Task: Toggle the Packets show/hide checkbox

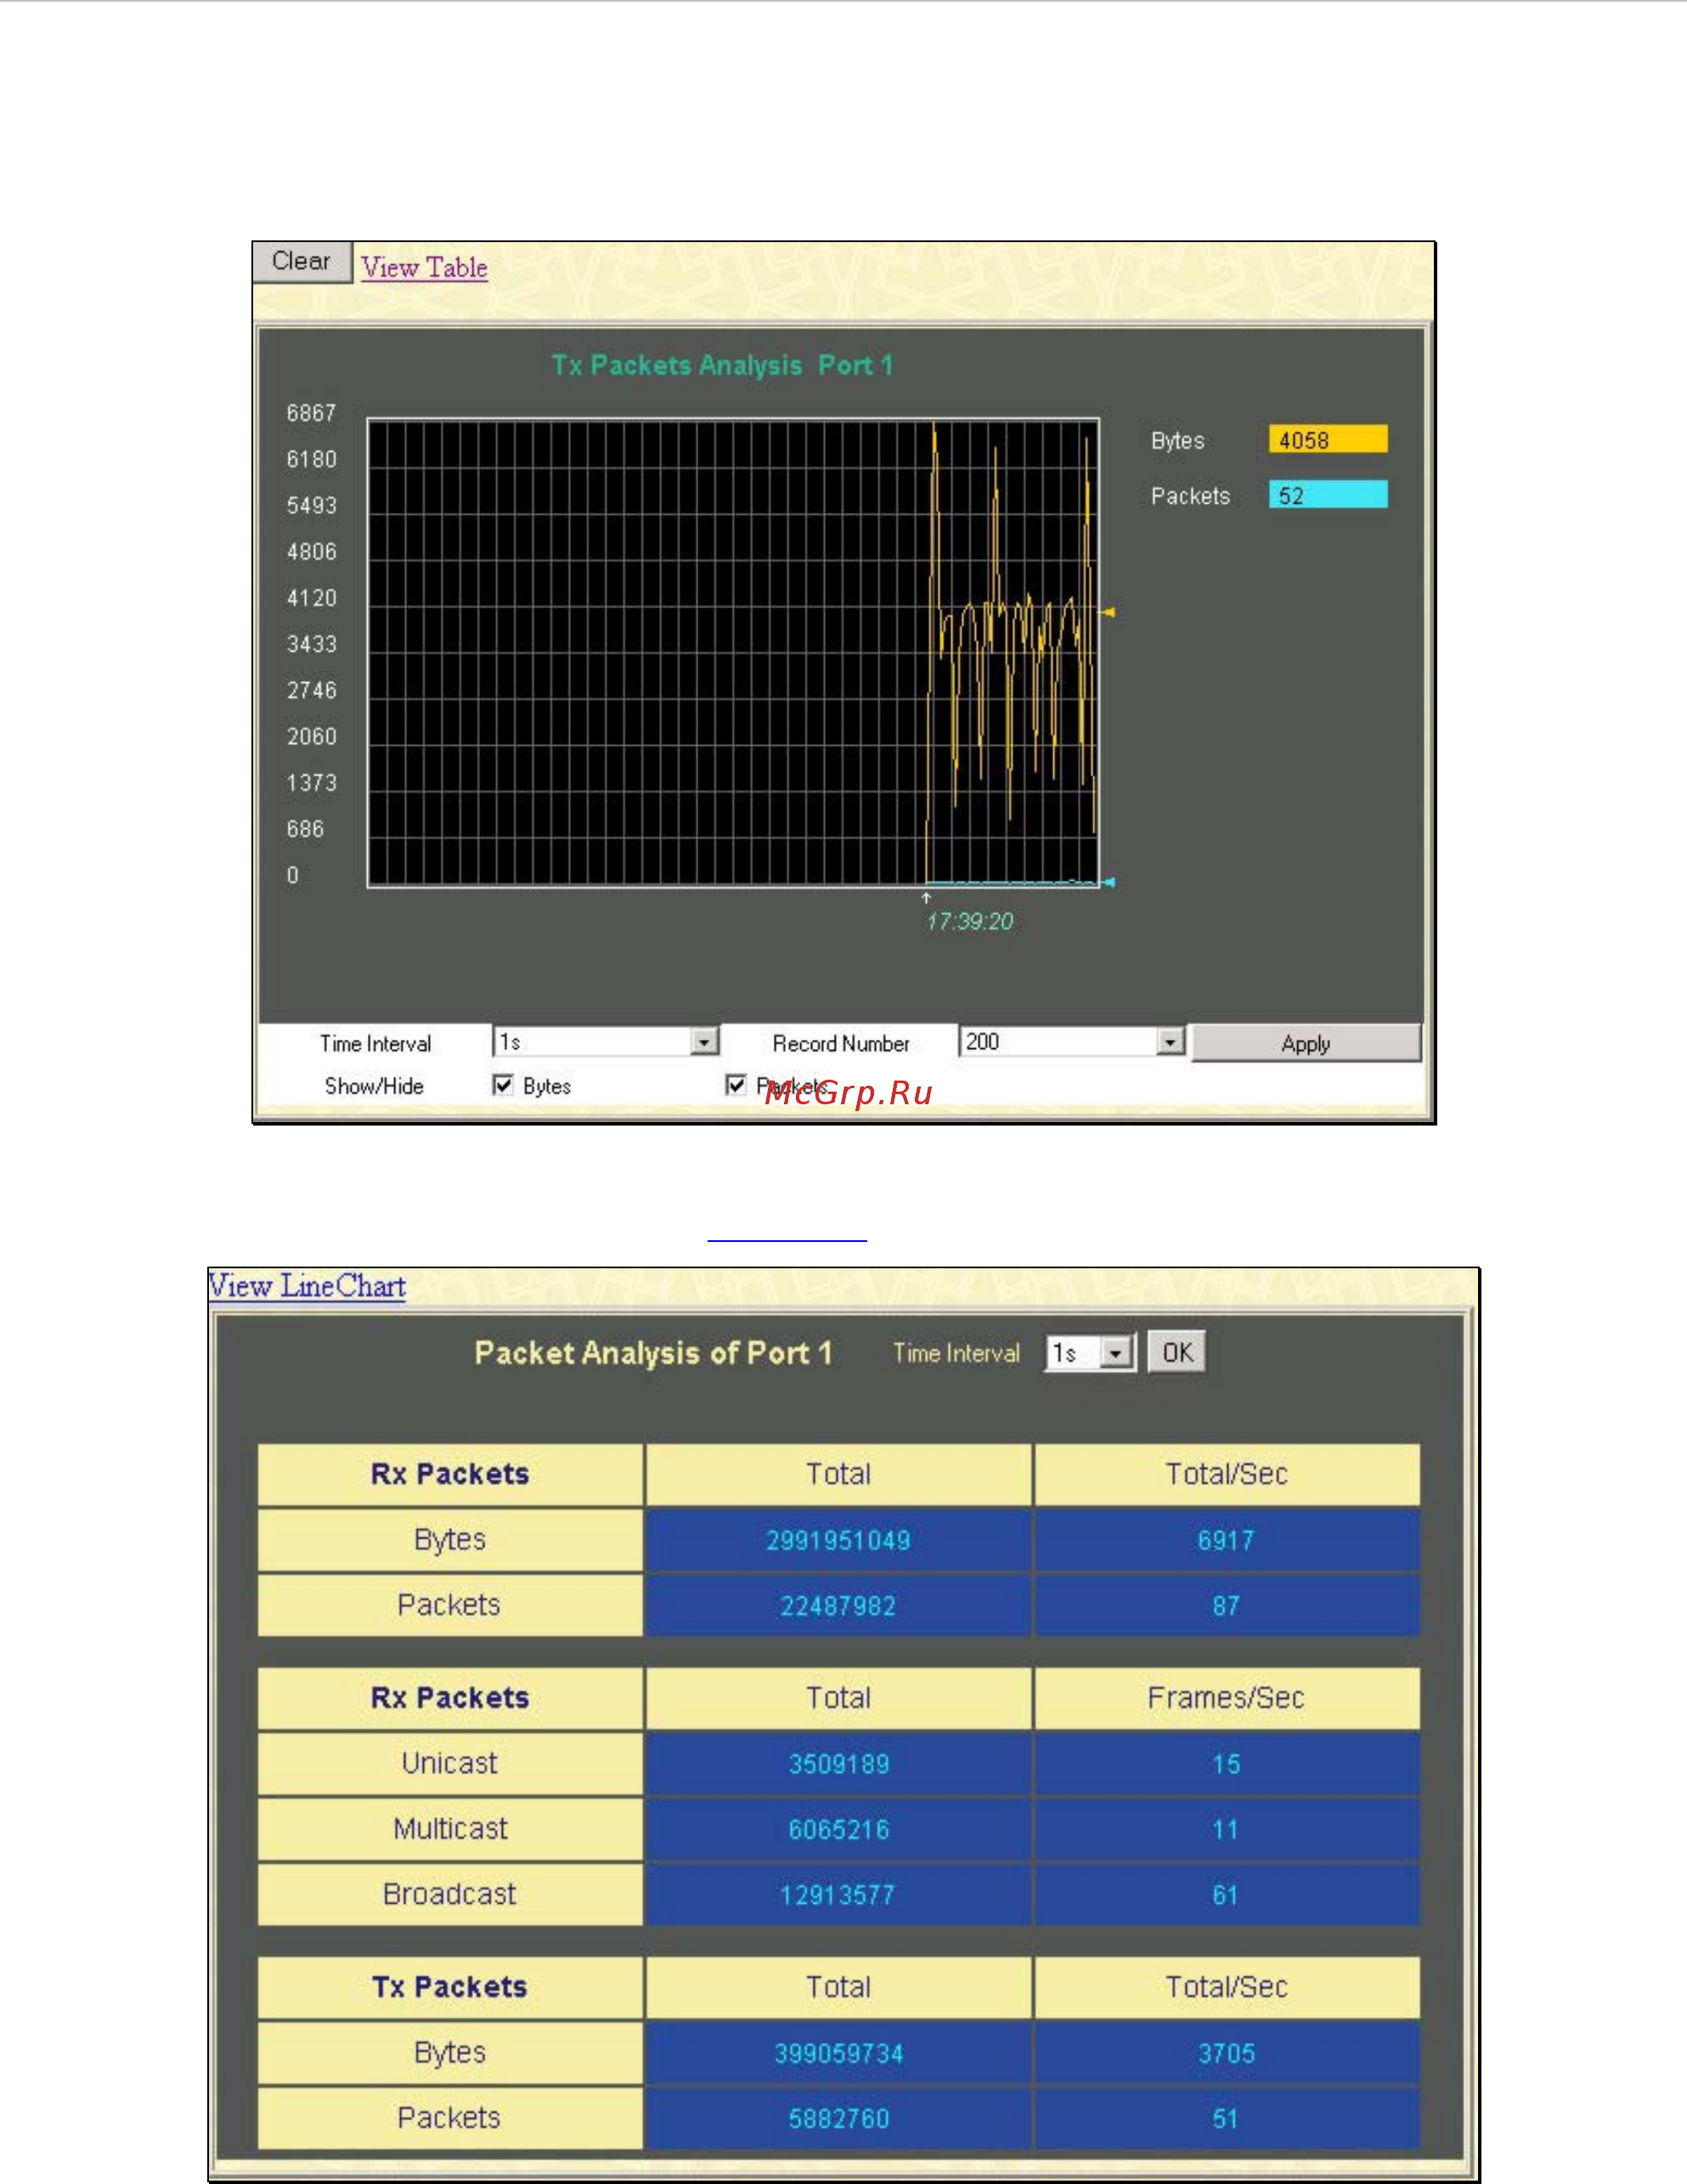Action: [736, 1085]
